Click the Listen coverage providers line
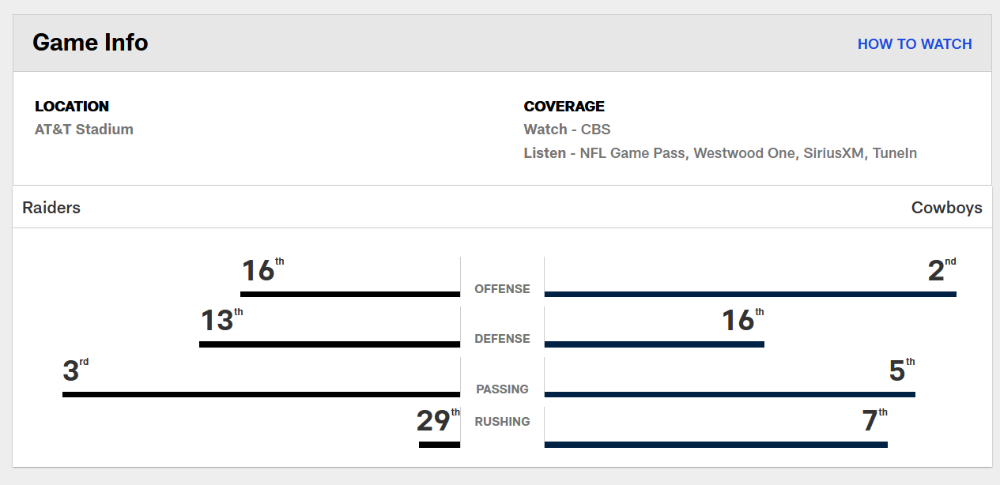This screenshot has width=1000, height=485. click(720, 153)
